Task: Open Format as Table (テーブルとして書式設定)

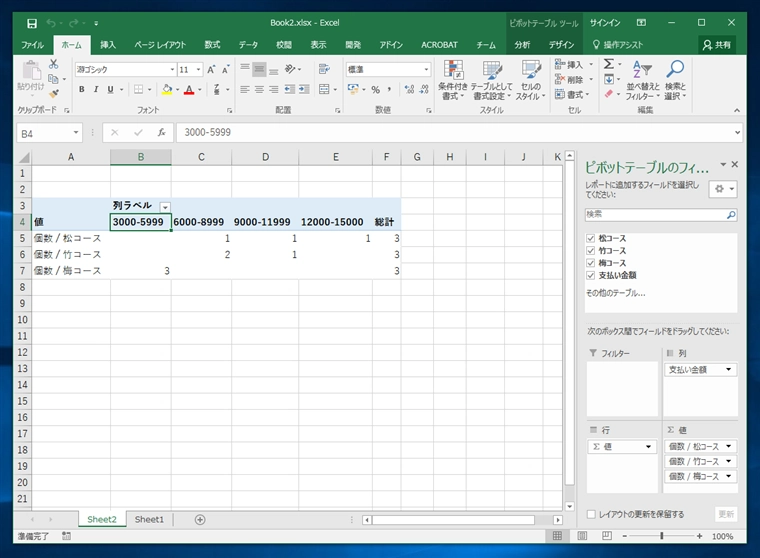Action: pos(491,80)
